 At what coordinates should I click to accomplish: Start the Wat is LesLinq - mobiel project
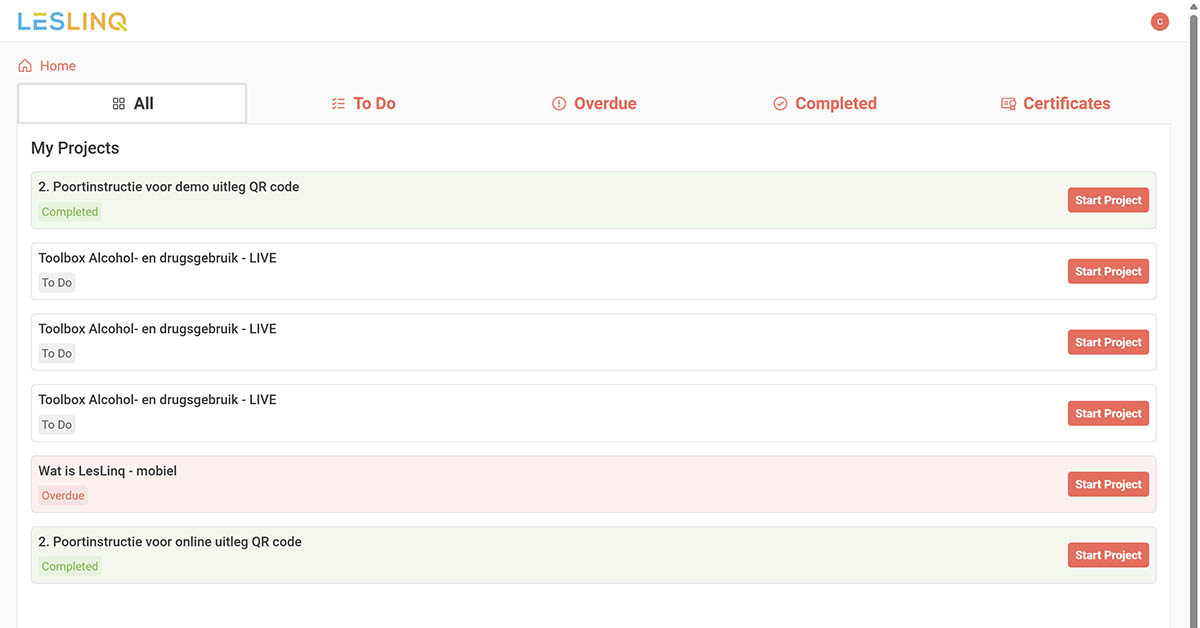pos(1108,484)
